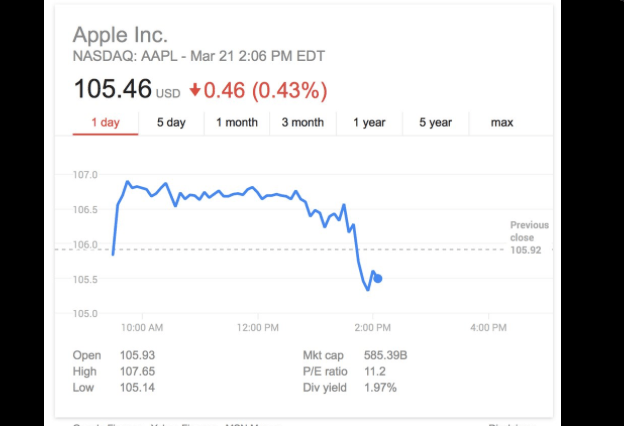Click the 105.46 USD price

click(126, 90)
